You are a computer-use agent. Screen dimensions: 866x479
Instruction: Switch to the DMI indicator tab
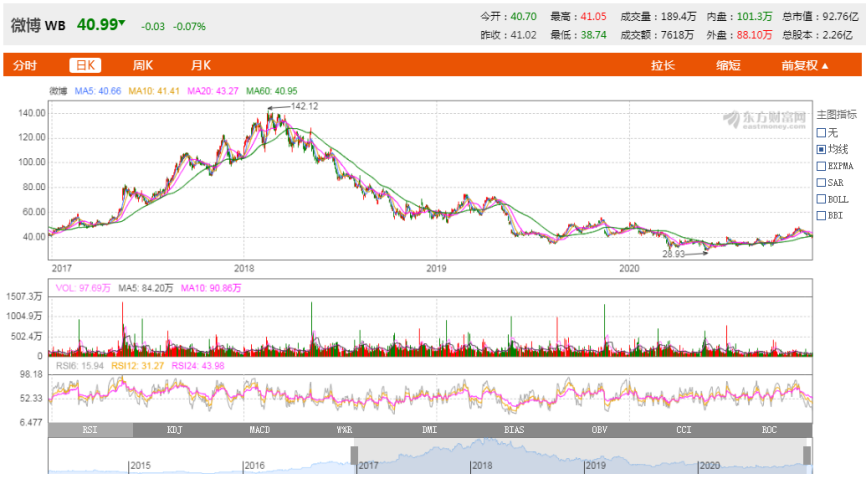point(430,430)
